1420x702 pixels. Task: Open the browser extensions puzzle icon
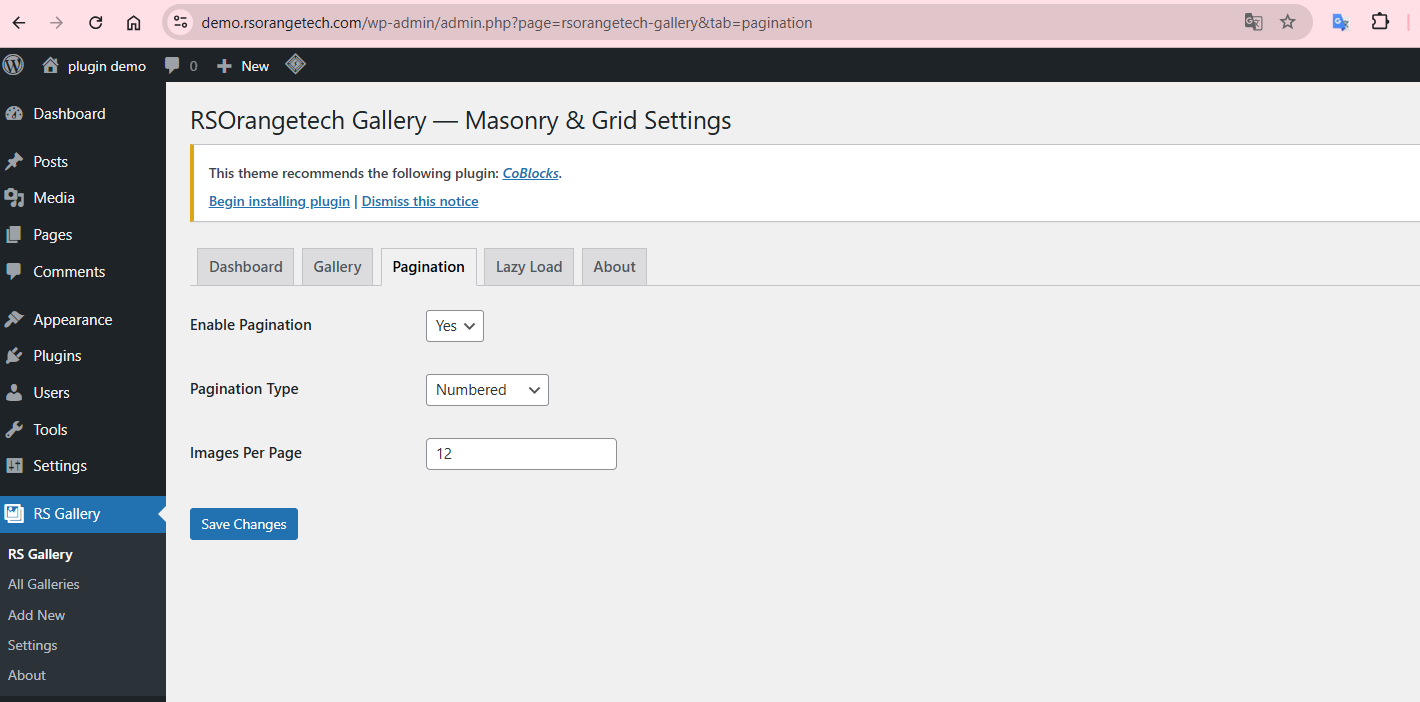[x=1380, y=22]
